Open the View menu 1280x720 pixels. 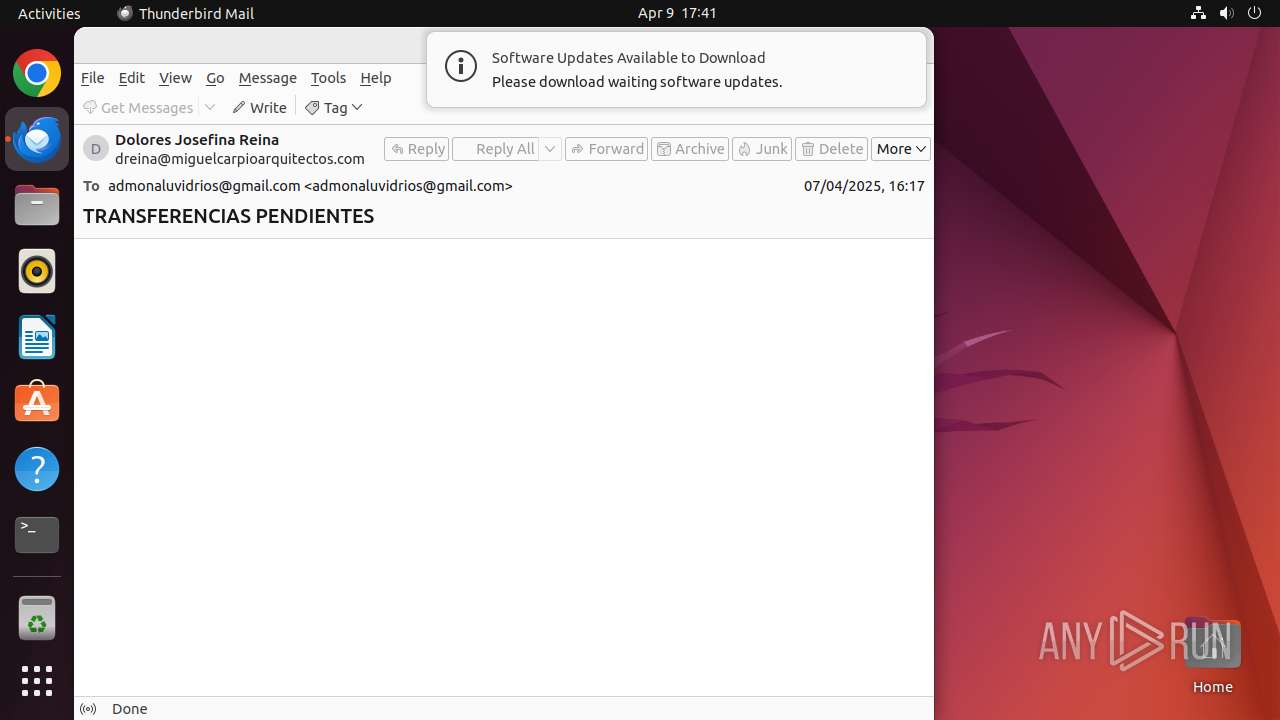point(175,78)
